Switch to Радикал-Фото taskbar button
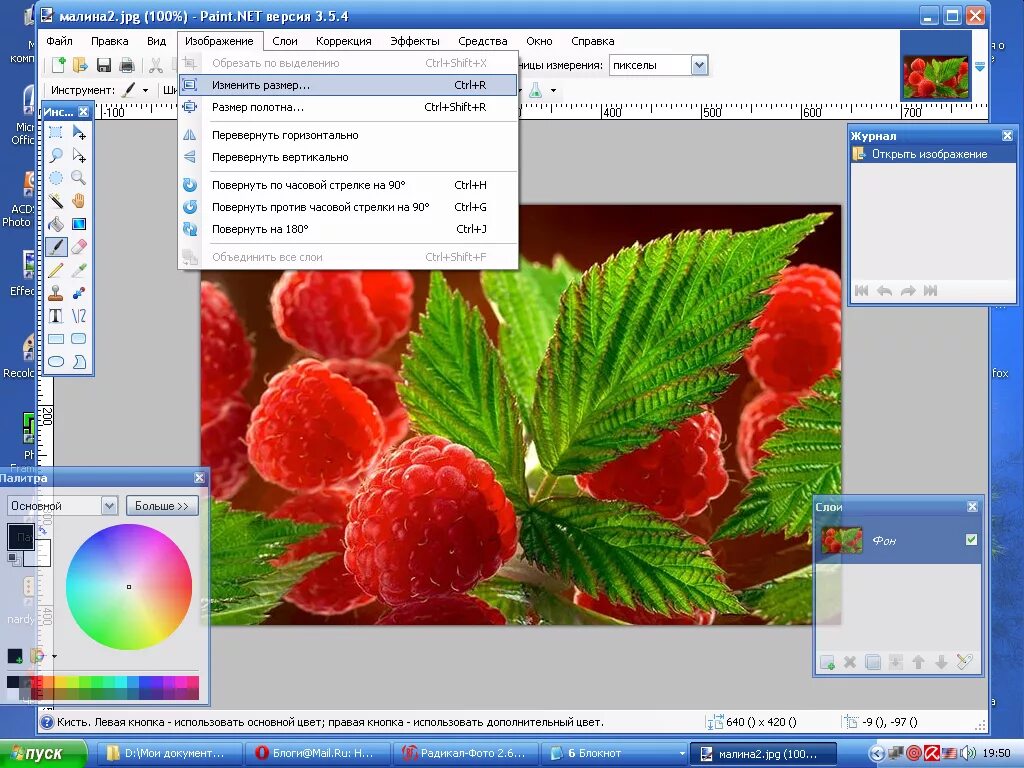 [466, 754]
